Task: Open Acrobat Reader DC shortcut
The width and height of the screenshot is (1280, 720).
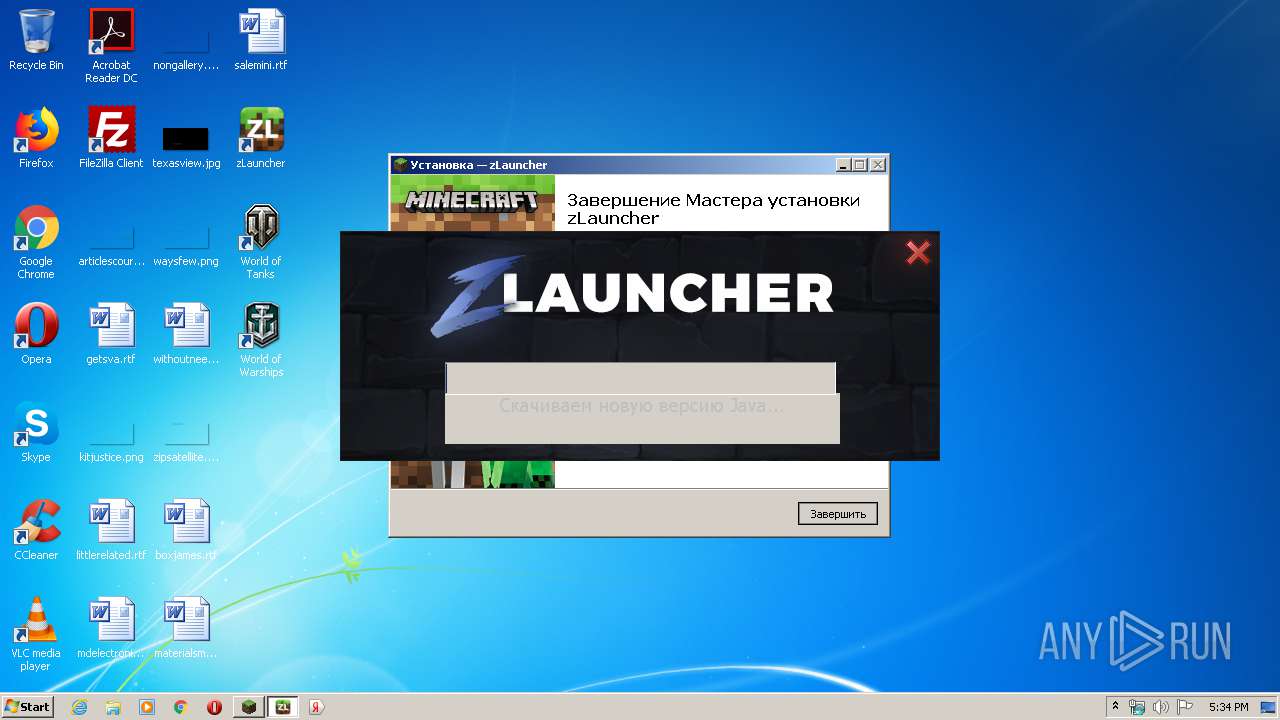Action: click(111, 46)
